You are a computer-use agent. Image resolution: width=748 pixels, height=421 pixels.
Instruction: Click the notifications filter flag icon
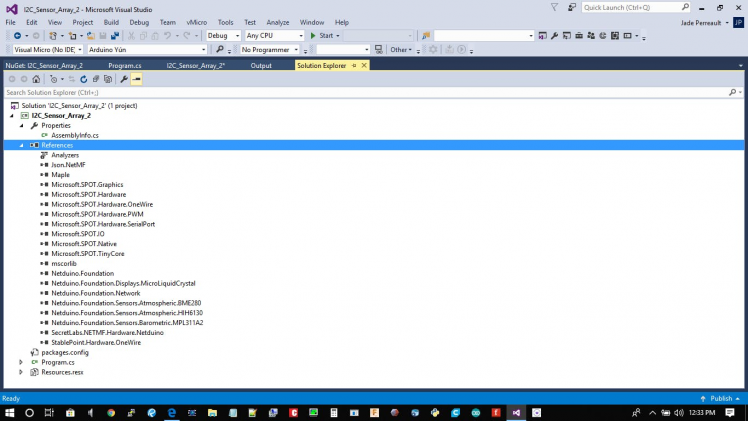(554, 7)
